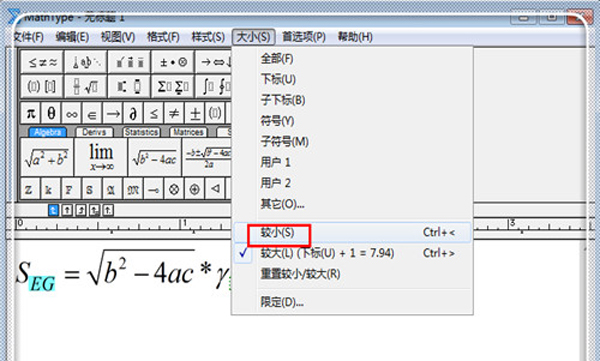Choose 全部(F) size option

352,59
